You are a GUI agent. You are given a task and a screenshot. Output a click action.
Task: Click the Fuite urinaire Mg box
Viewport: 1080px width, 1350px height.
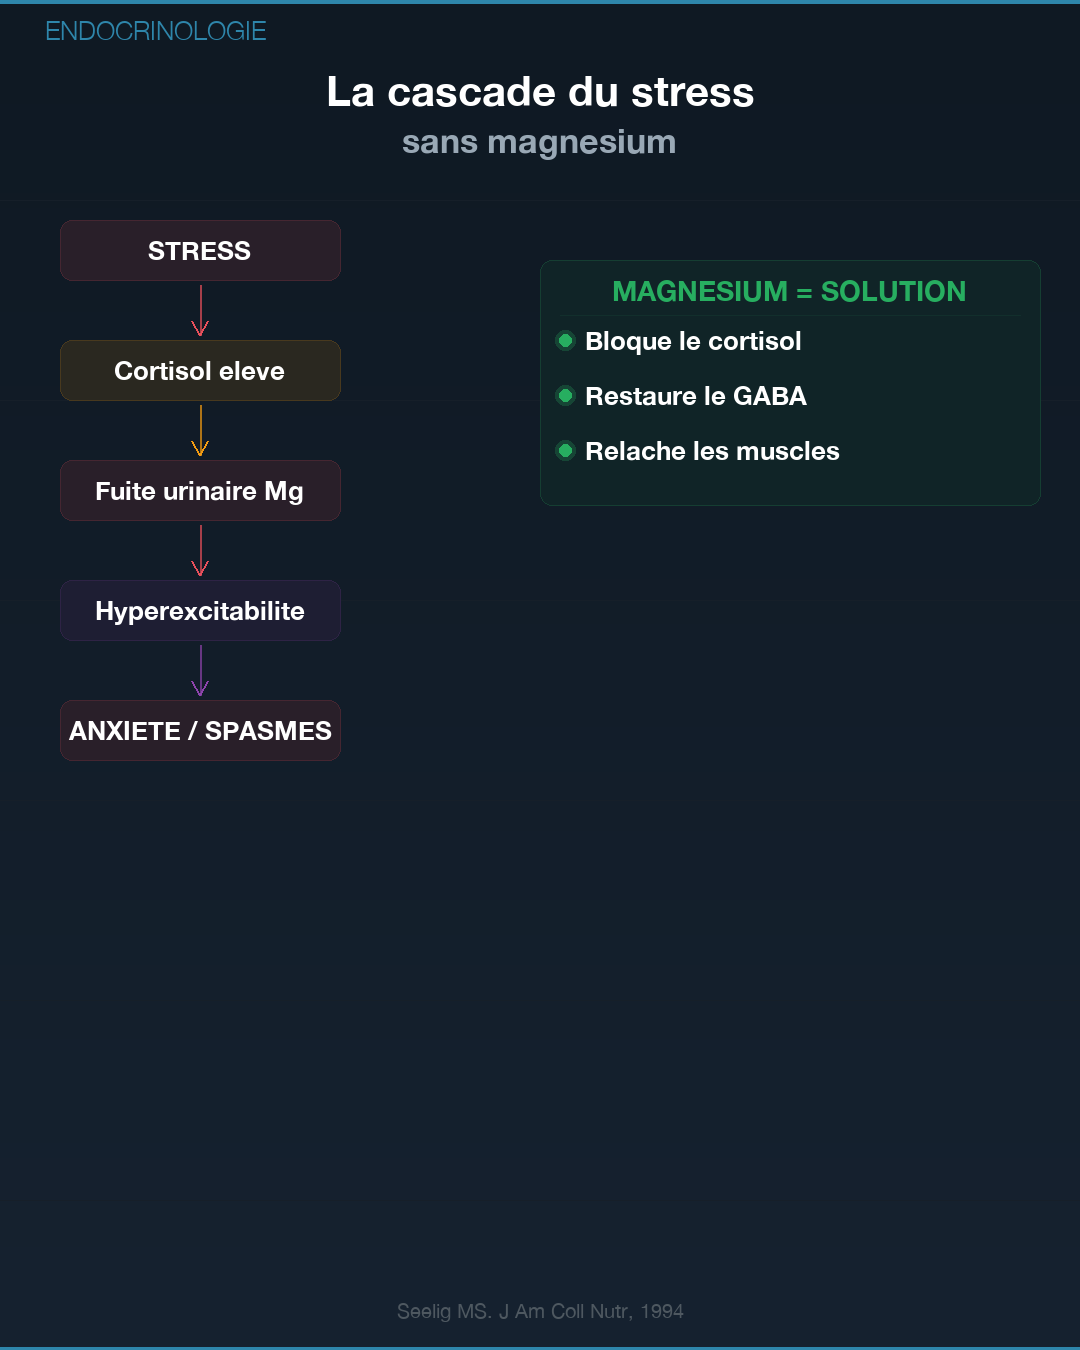(200, 491)
